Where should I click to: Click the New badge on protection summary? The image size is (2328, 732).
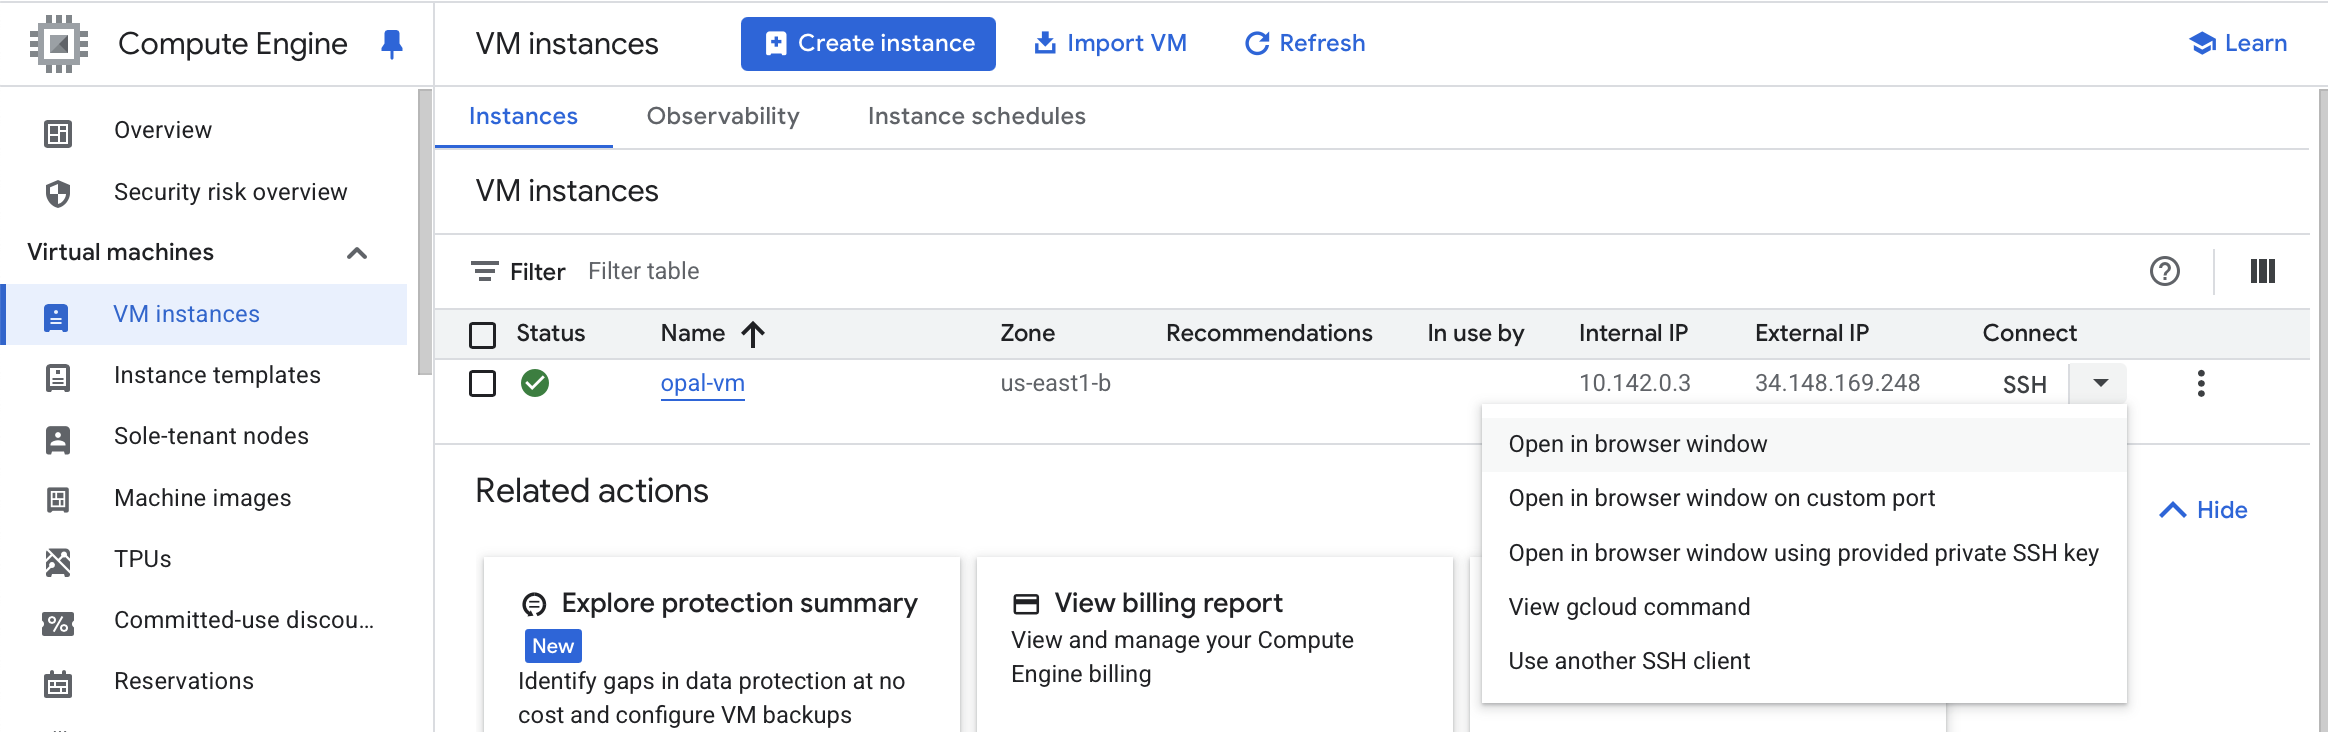553,646
